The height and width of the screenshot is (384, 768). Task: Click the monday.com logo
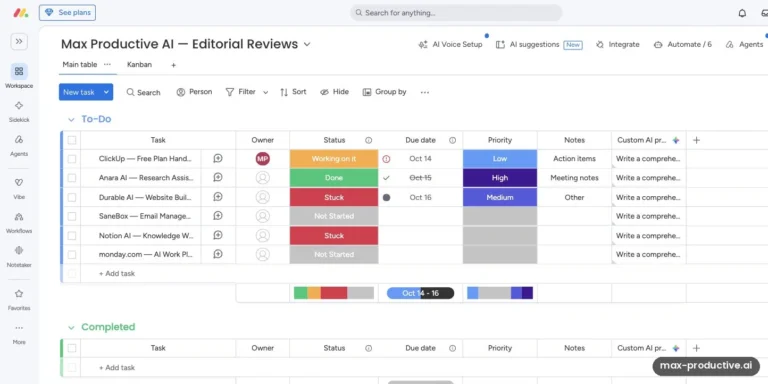pyautogui.click(x=21, y=13)
